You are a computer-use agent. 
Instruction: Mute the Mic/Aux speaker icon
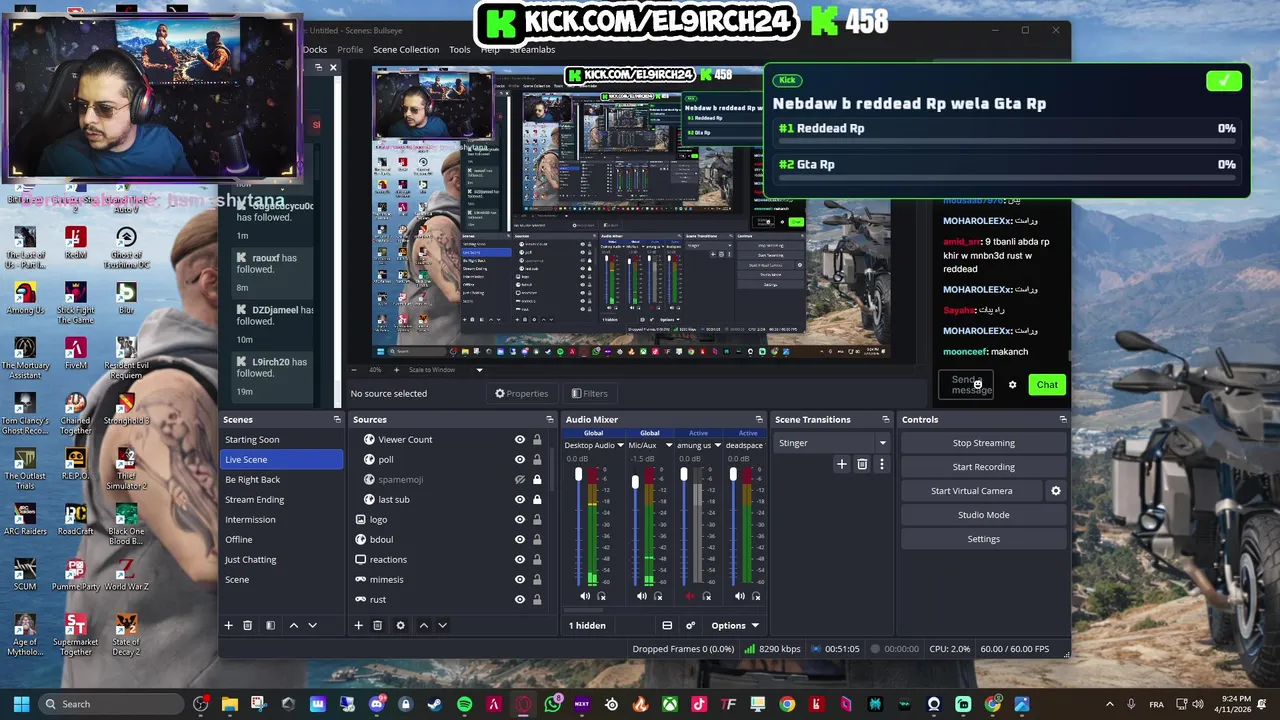642,596
